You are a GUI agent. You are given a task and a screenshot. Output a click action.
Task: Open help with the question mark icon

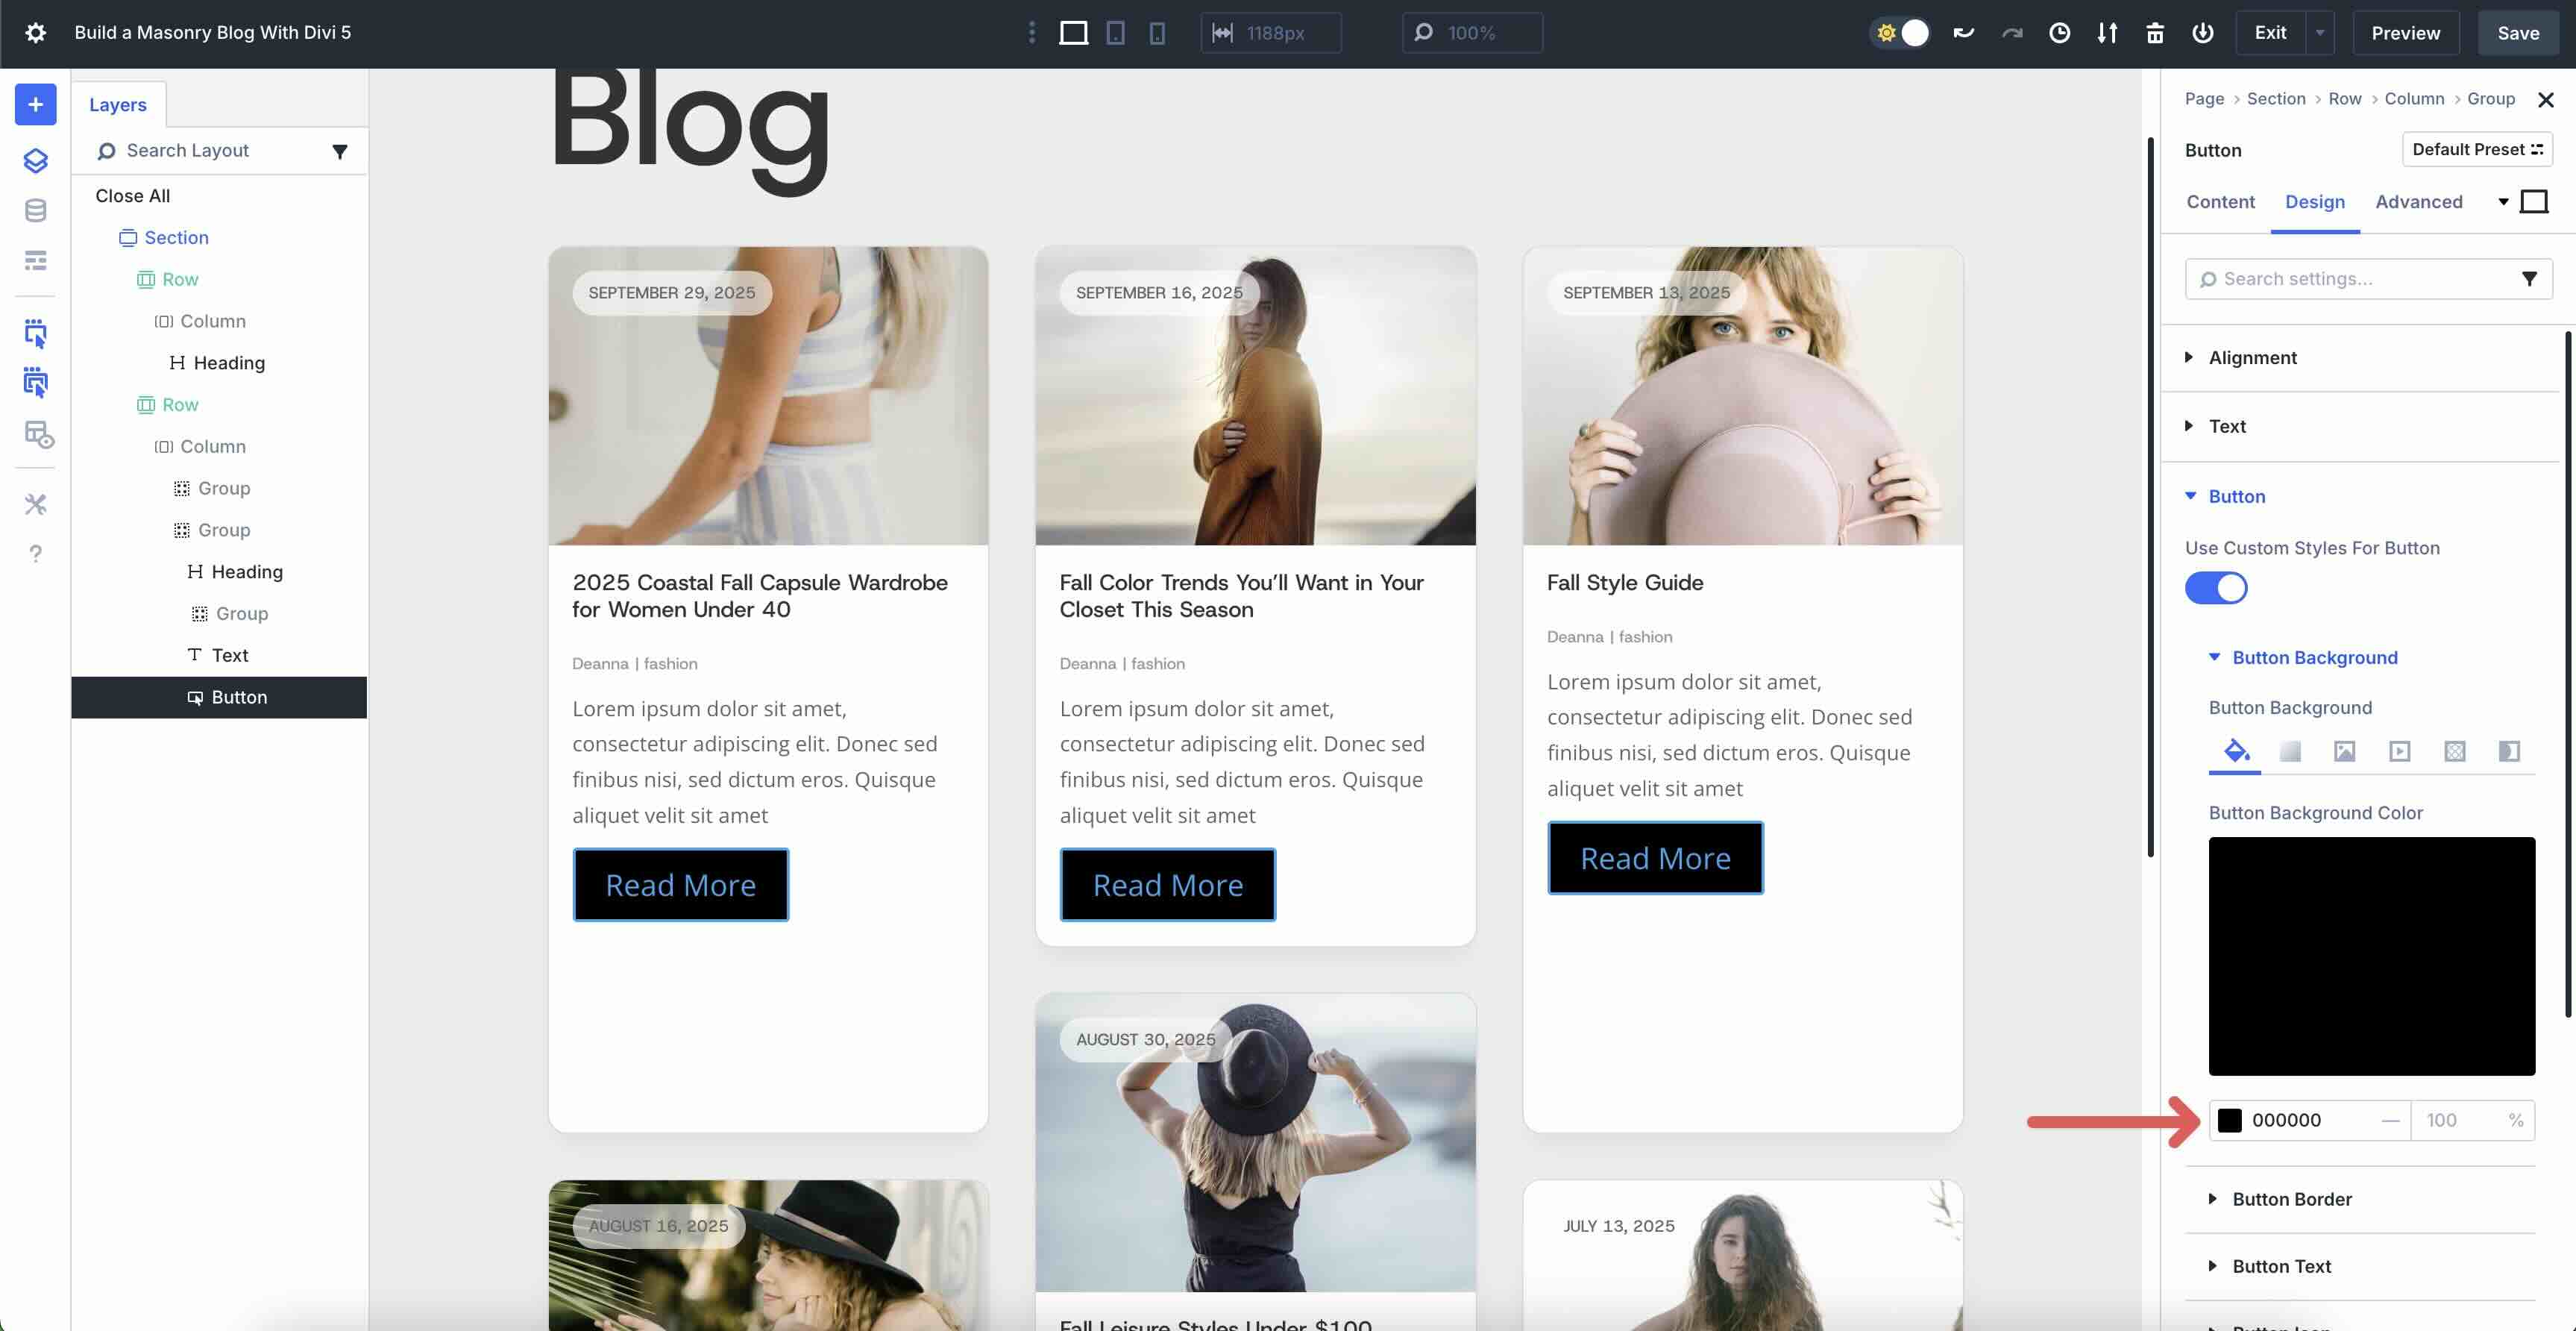[35, 553]
